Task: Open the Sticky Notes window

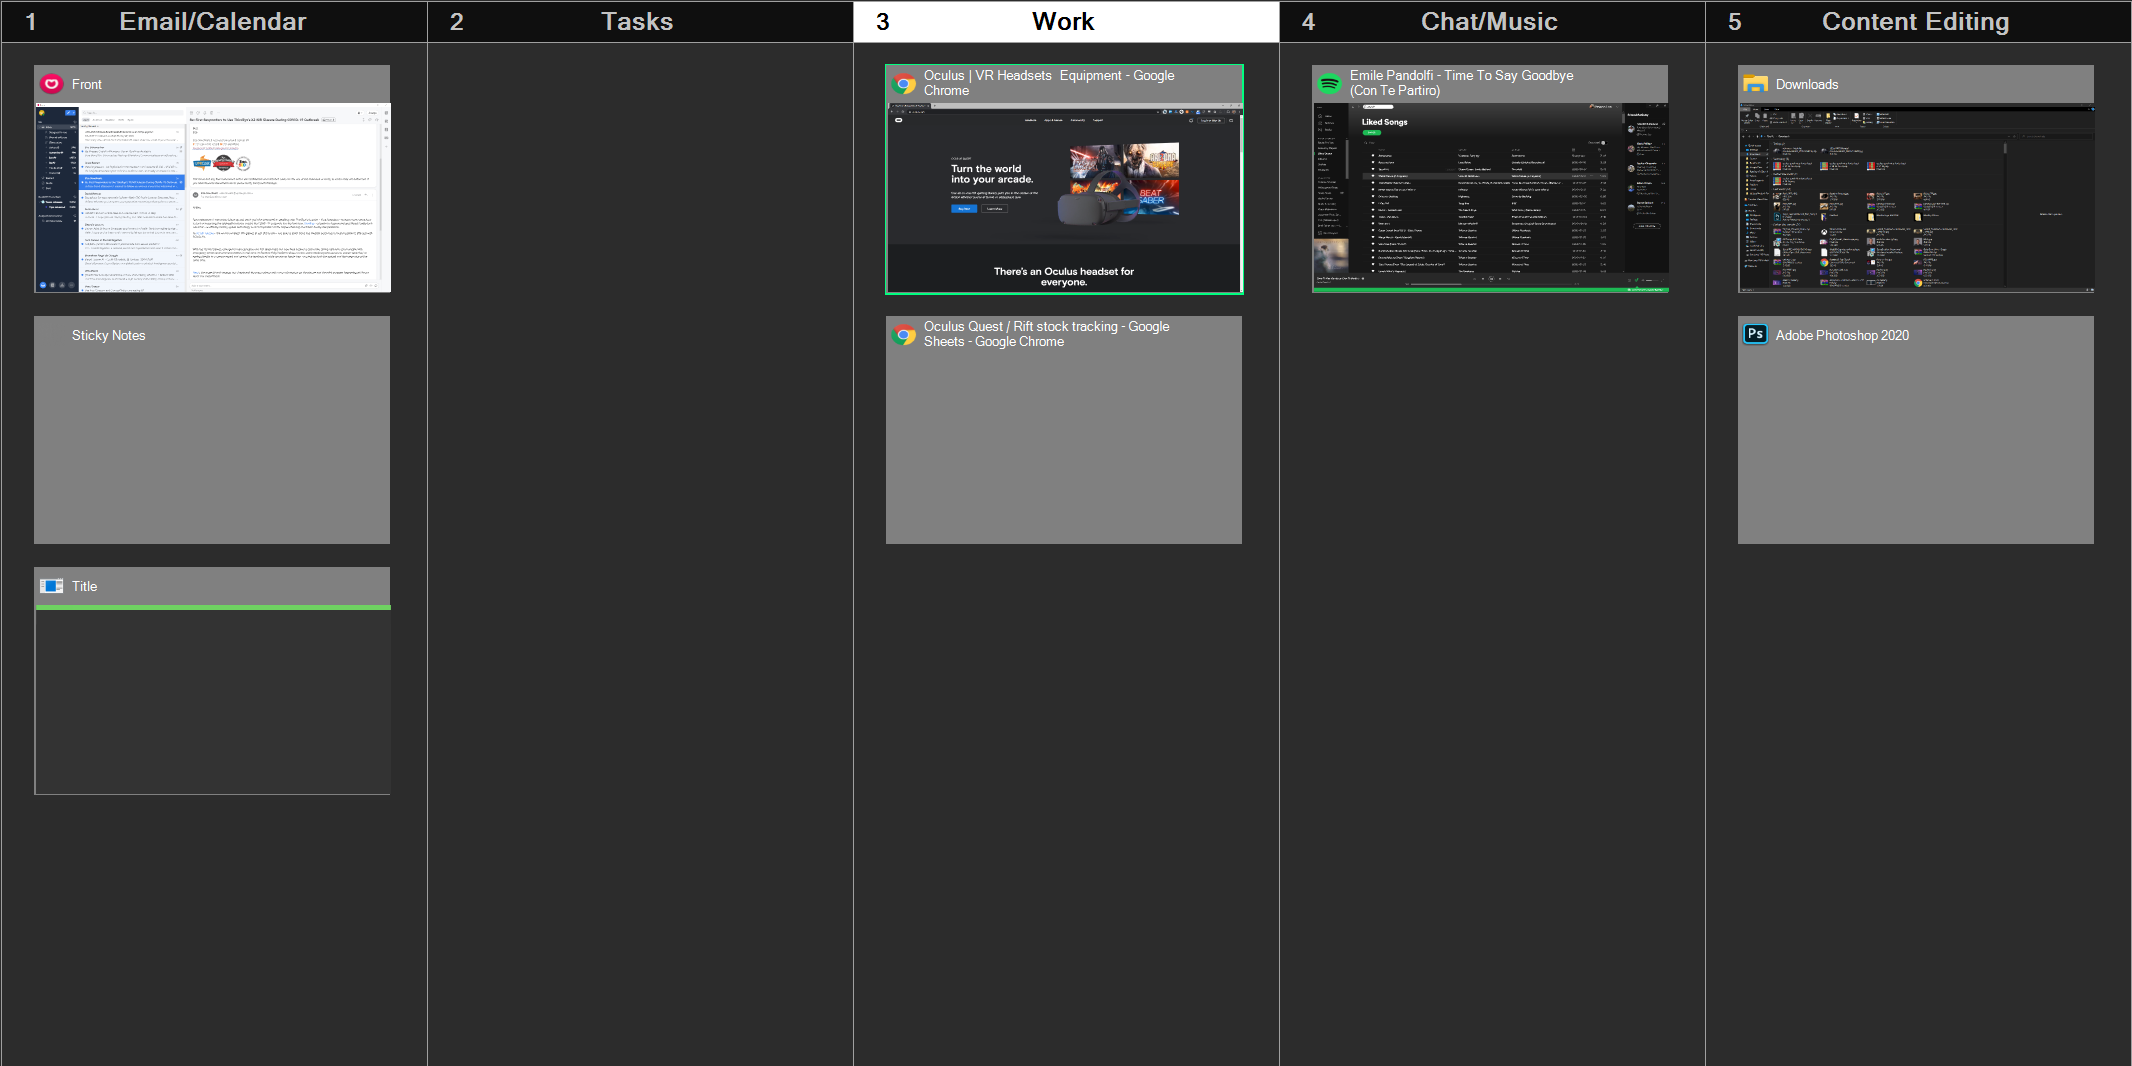Action: [212, 430]
